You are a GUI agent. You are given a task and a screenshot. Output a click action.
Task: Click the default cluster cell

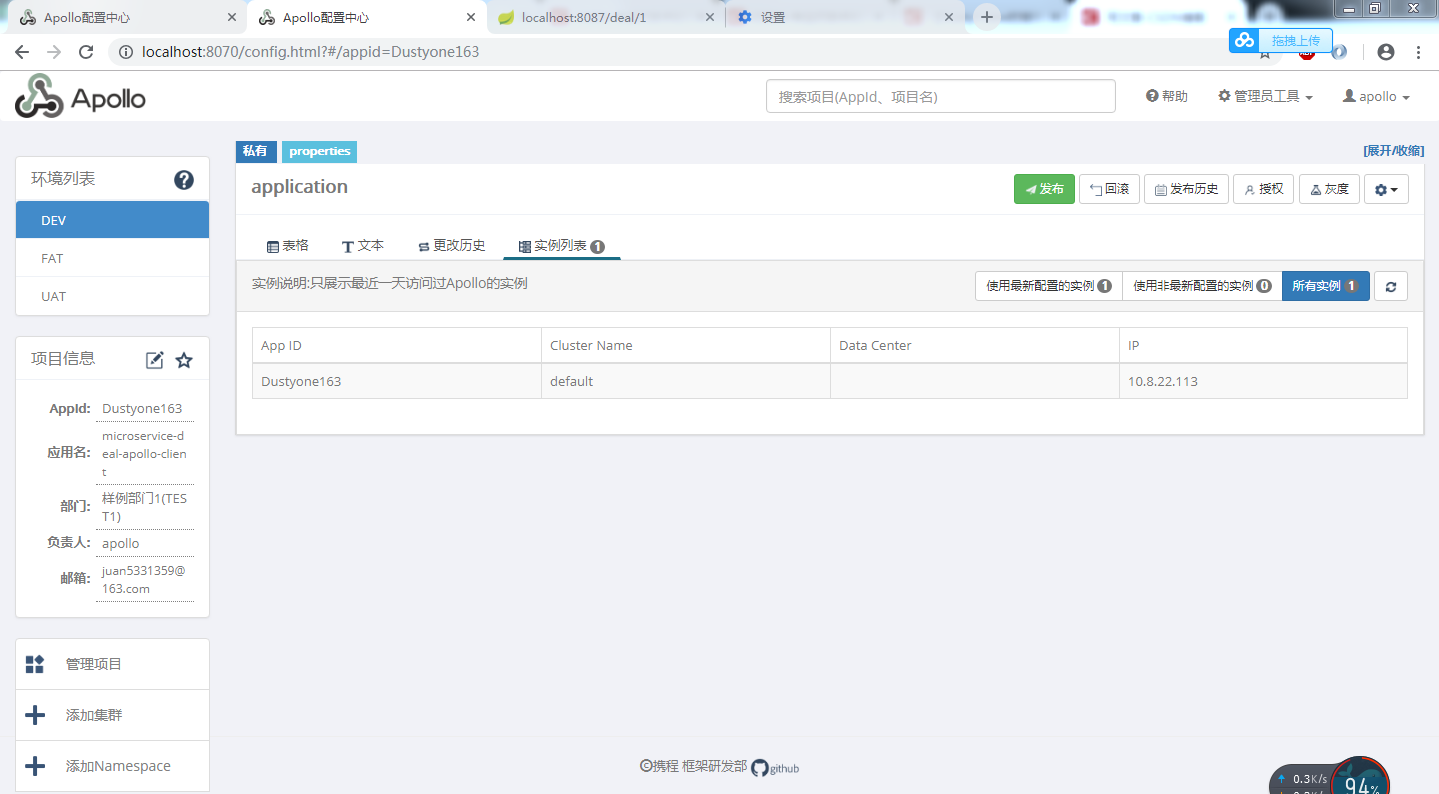tap(686, 381)
